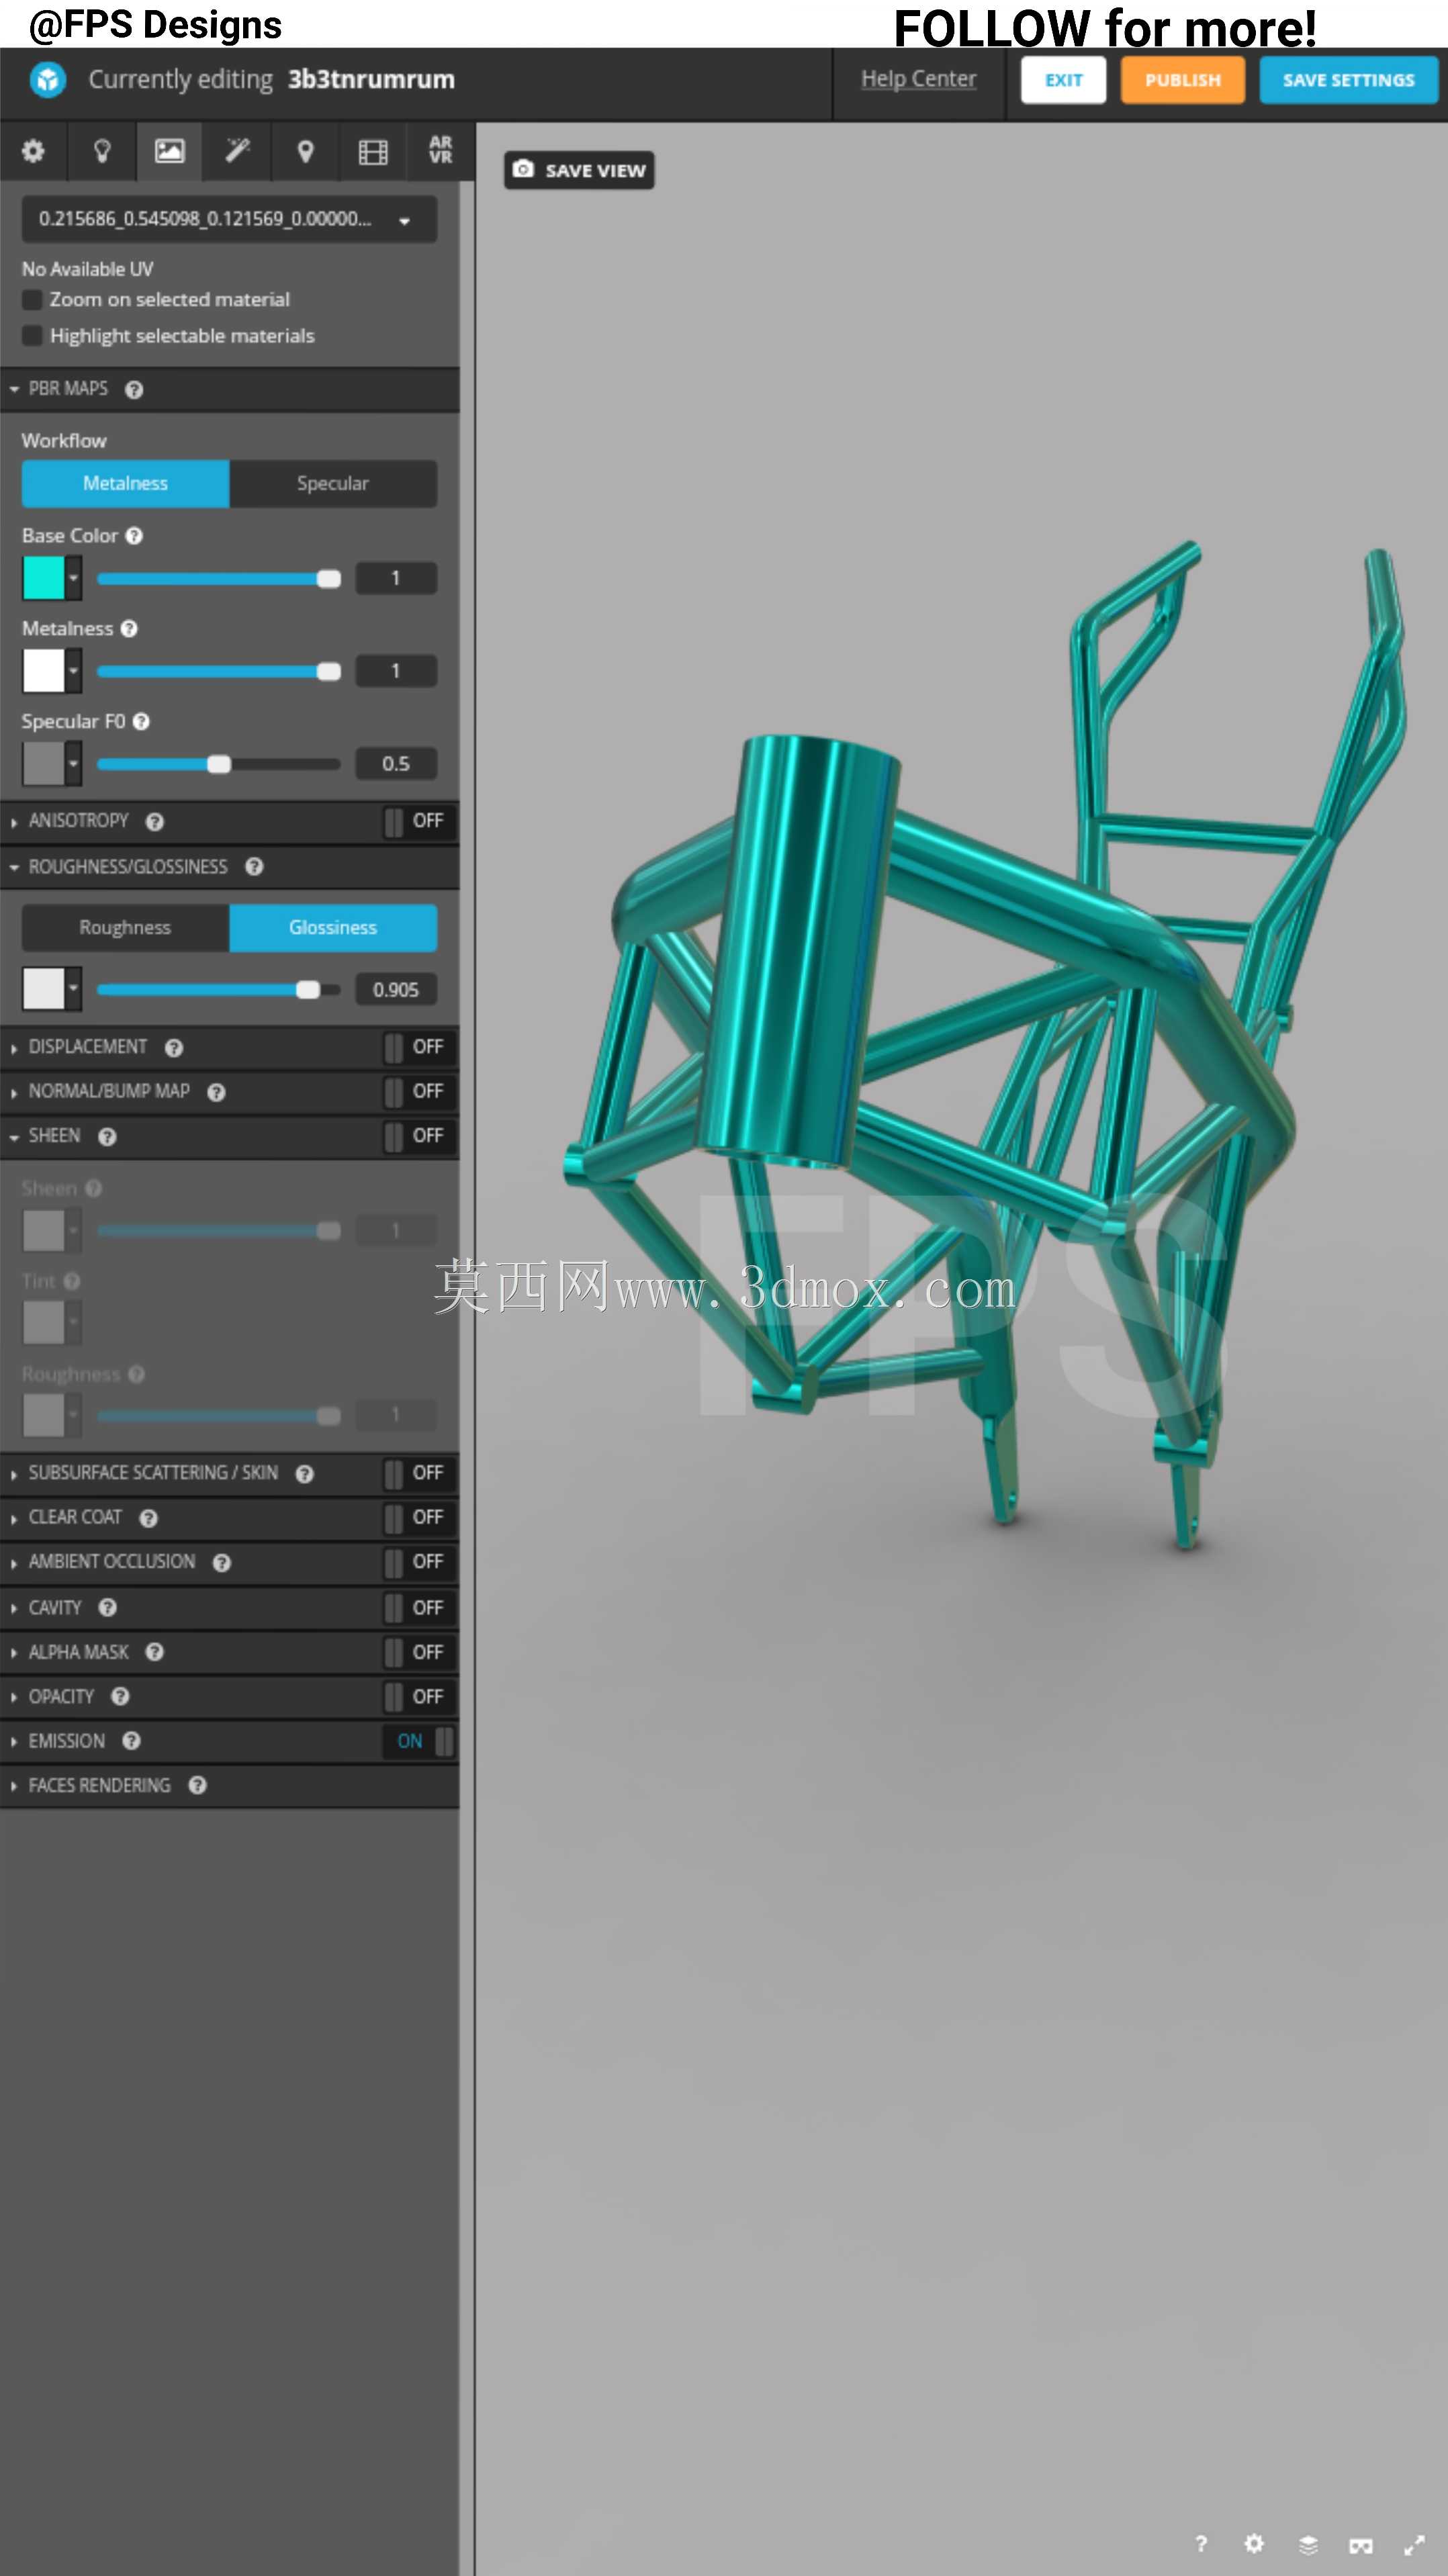Click the SAVE VIEW button
The width and height of the screenshot is (1448, 2576).
(579, 171)
